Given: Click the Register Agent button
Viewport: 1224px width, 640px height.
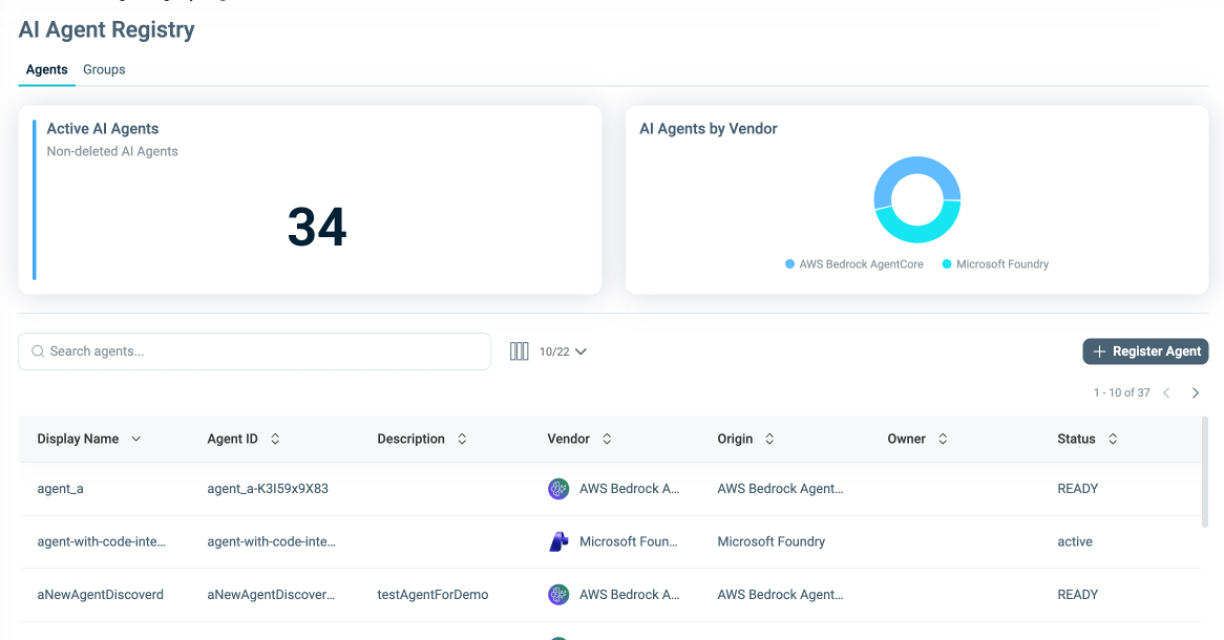Looking at the screenshot, I should tap(1146, 351).
